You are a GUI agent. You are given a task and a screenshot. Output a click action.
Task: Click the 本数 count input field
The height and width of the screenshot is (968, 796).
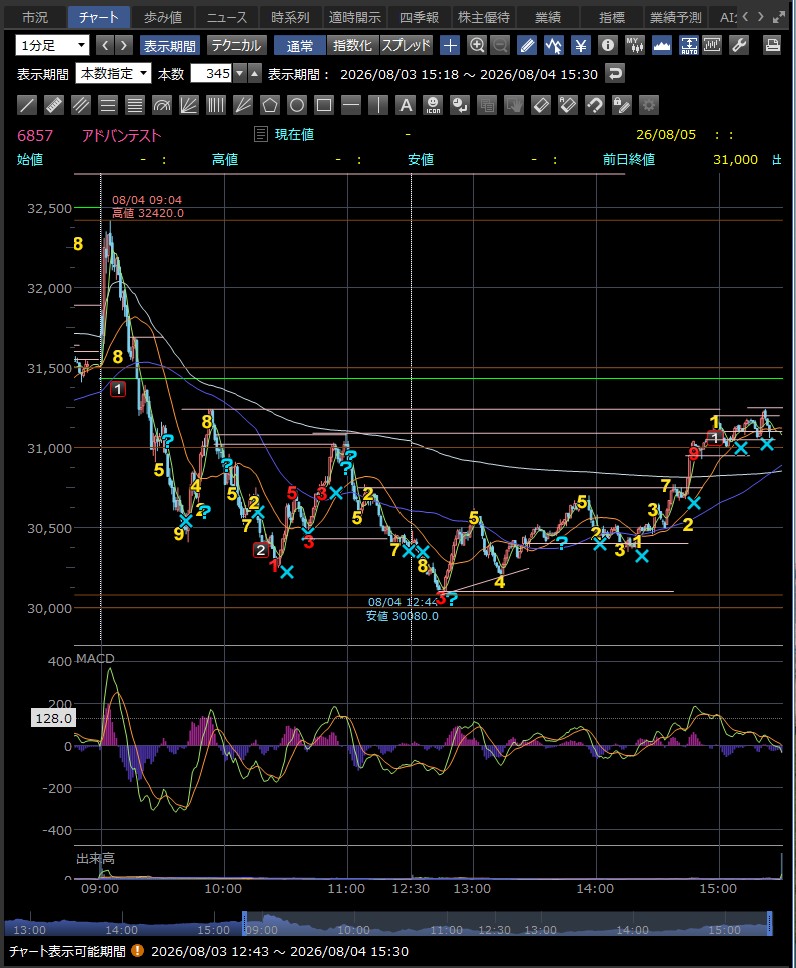pos(211,73)
